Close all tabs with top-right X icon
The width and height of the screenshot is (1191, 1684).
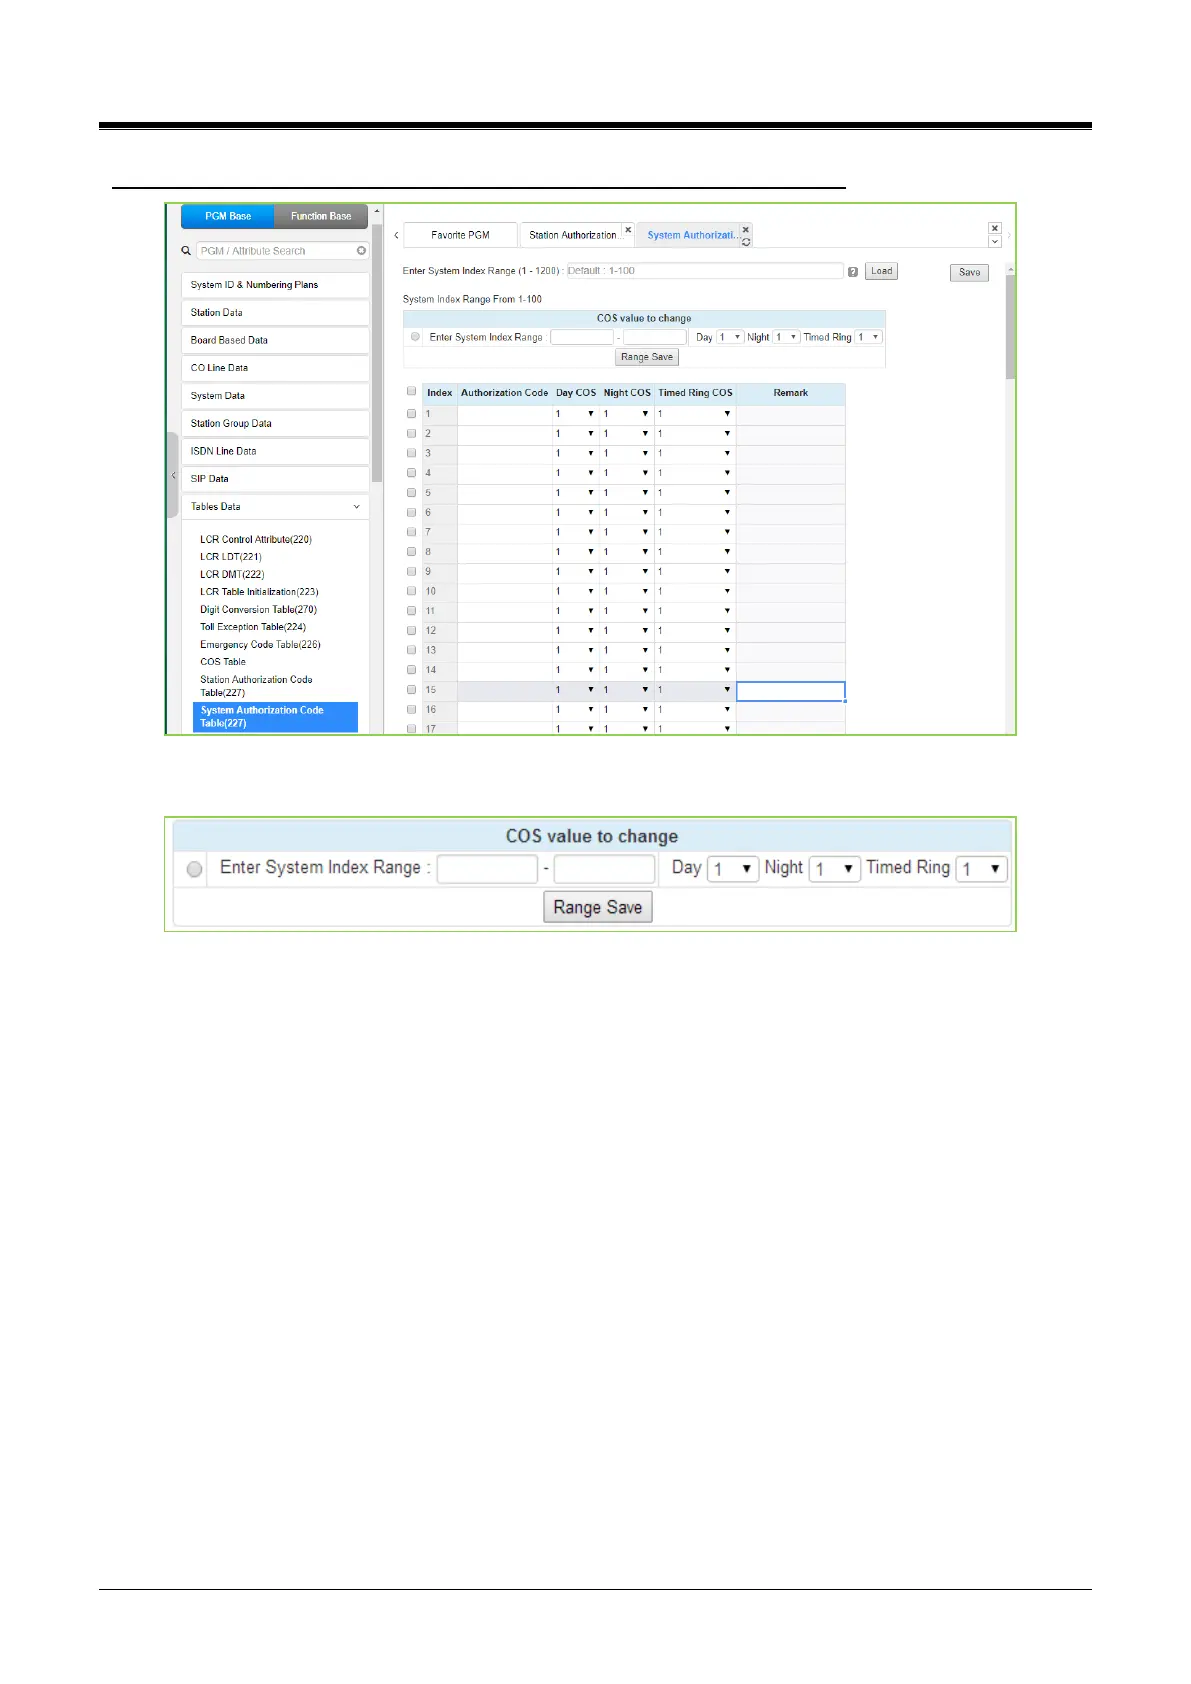pos(995,228)
